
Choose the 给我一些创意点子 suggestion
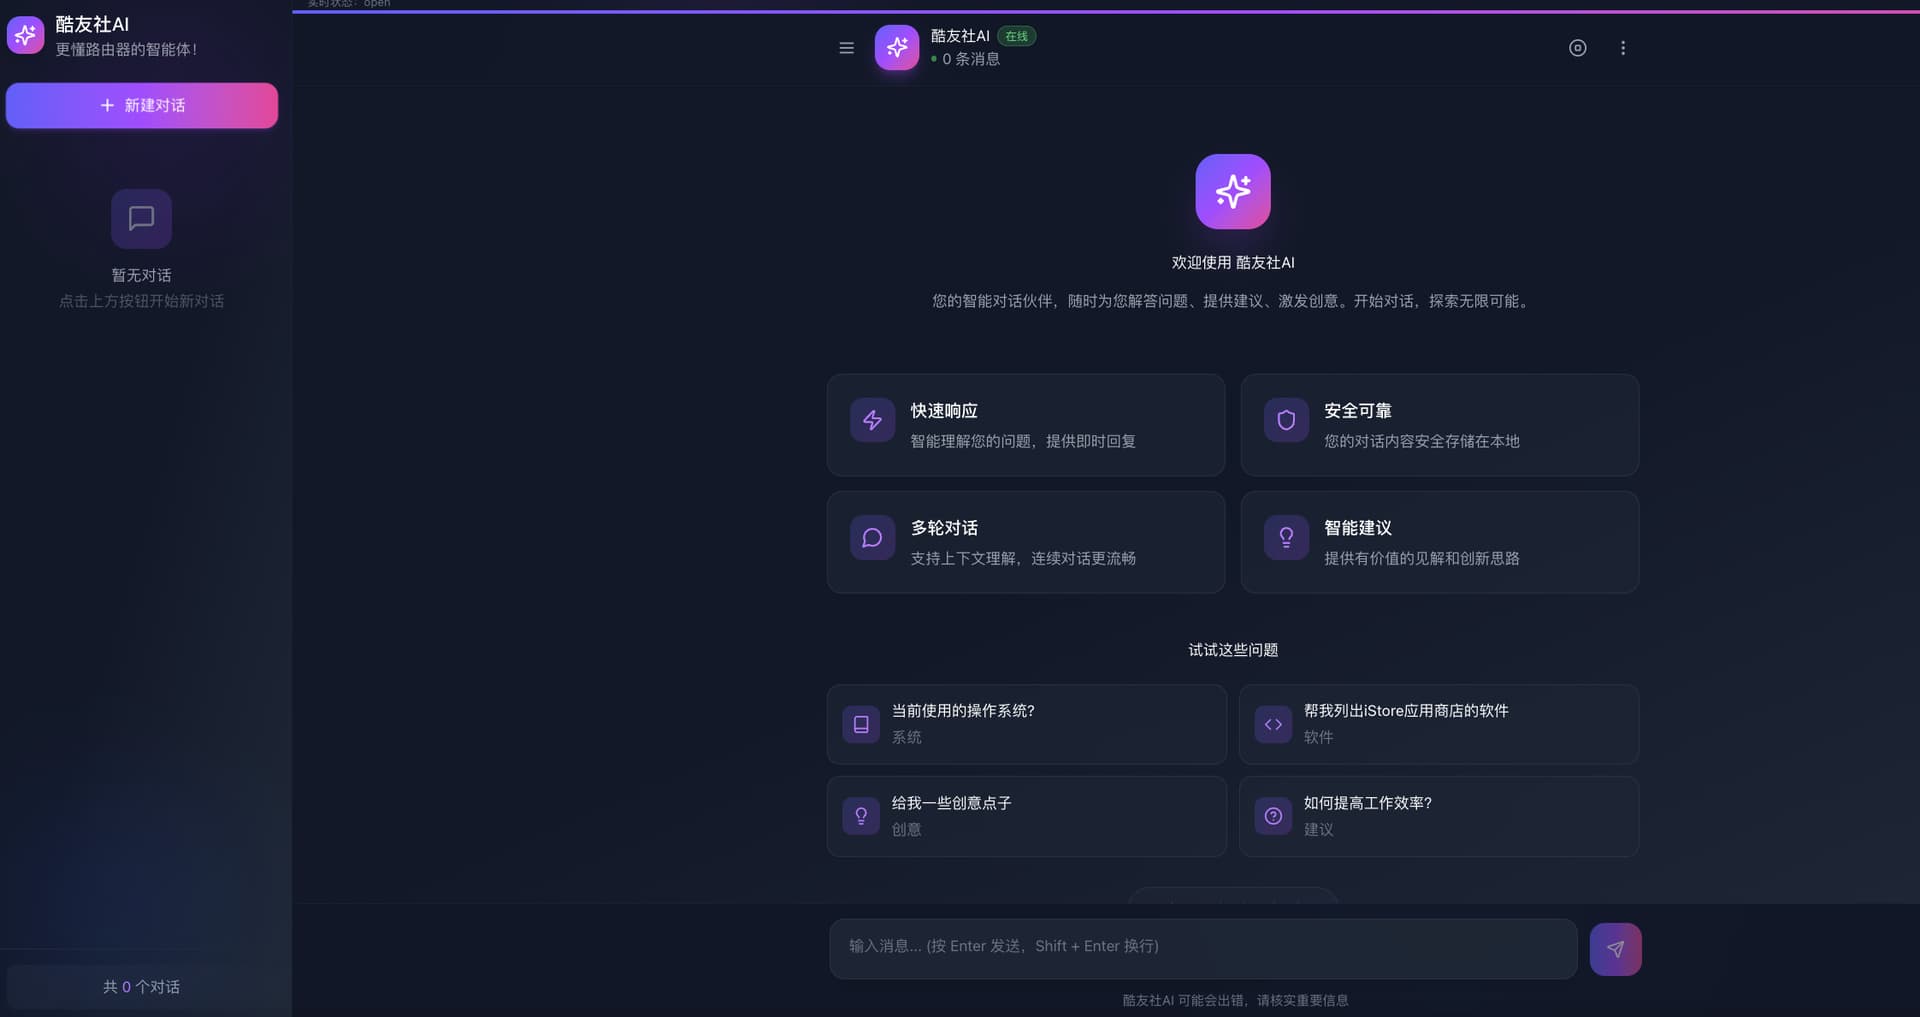[1026, 816]
